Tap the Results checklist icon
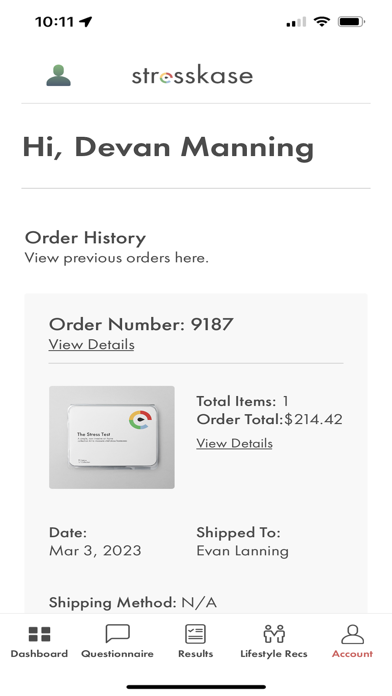This screenshot has height=696, width=392. [x=195, y=634]
